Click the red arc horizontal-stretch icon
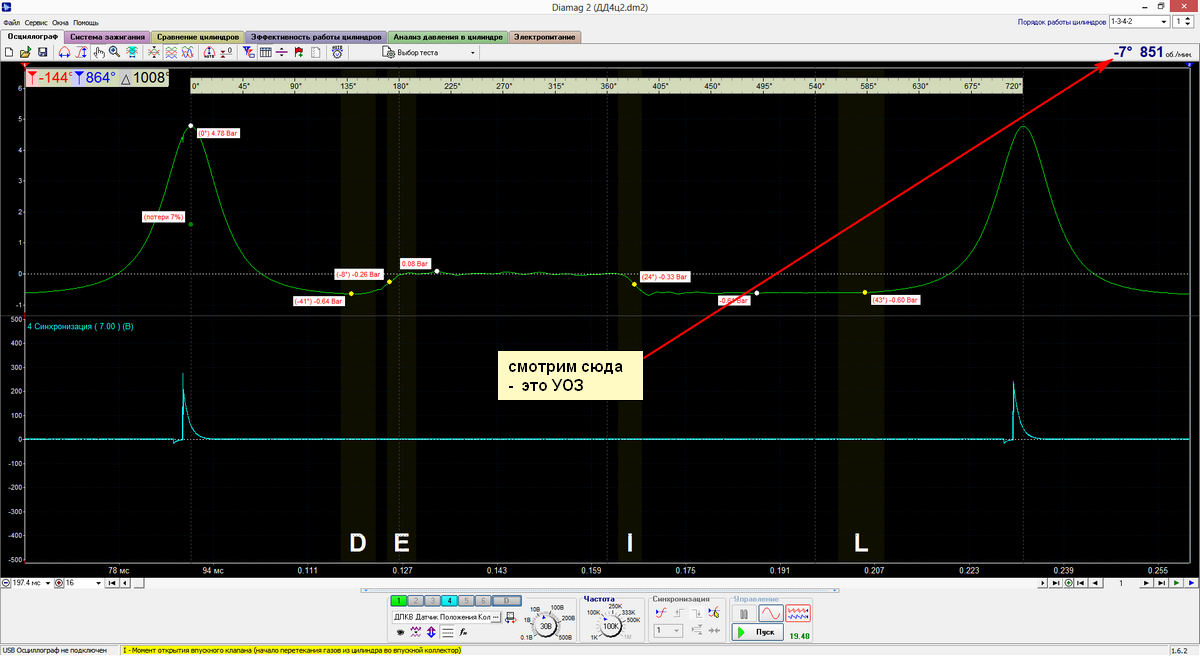This screenshot has height=656, width=1200. pyautogui.click(x=64, y=52)
